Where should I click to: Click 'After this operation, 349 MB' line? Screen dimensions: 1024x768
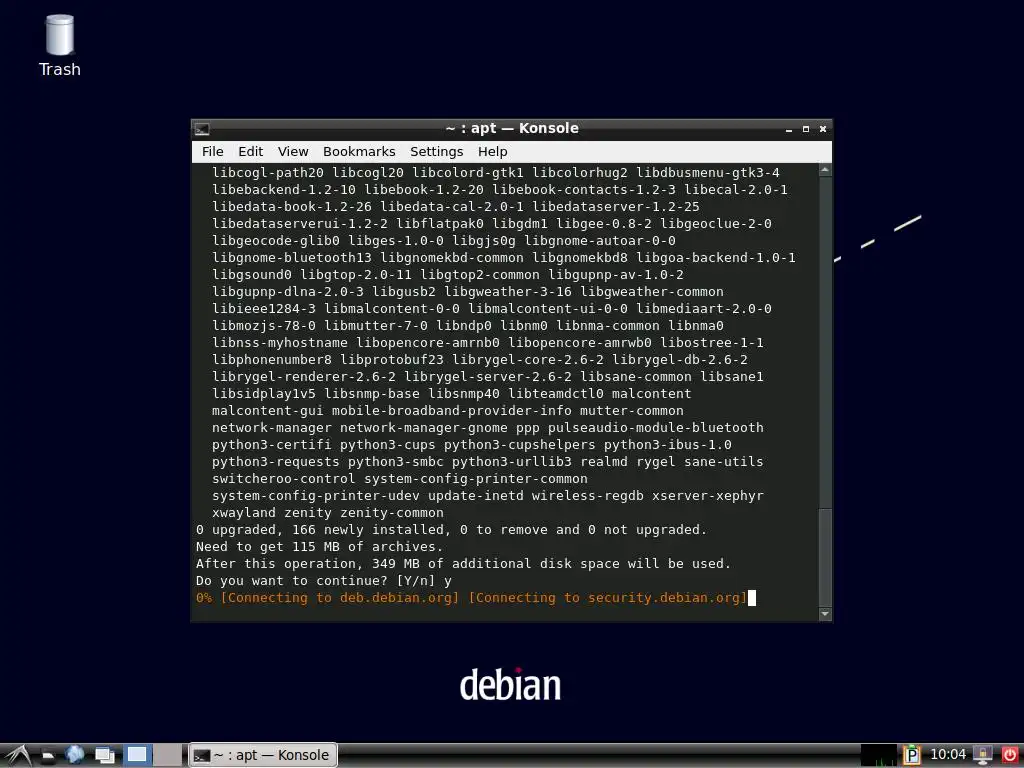(x=463, y=564)
